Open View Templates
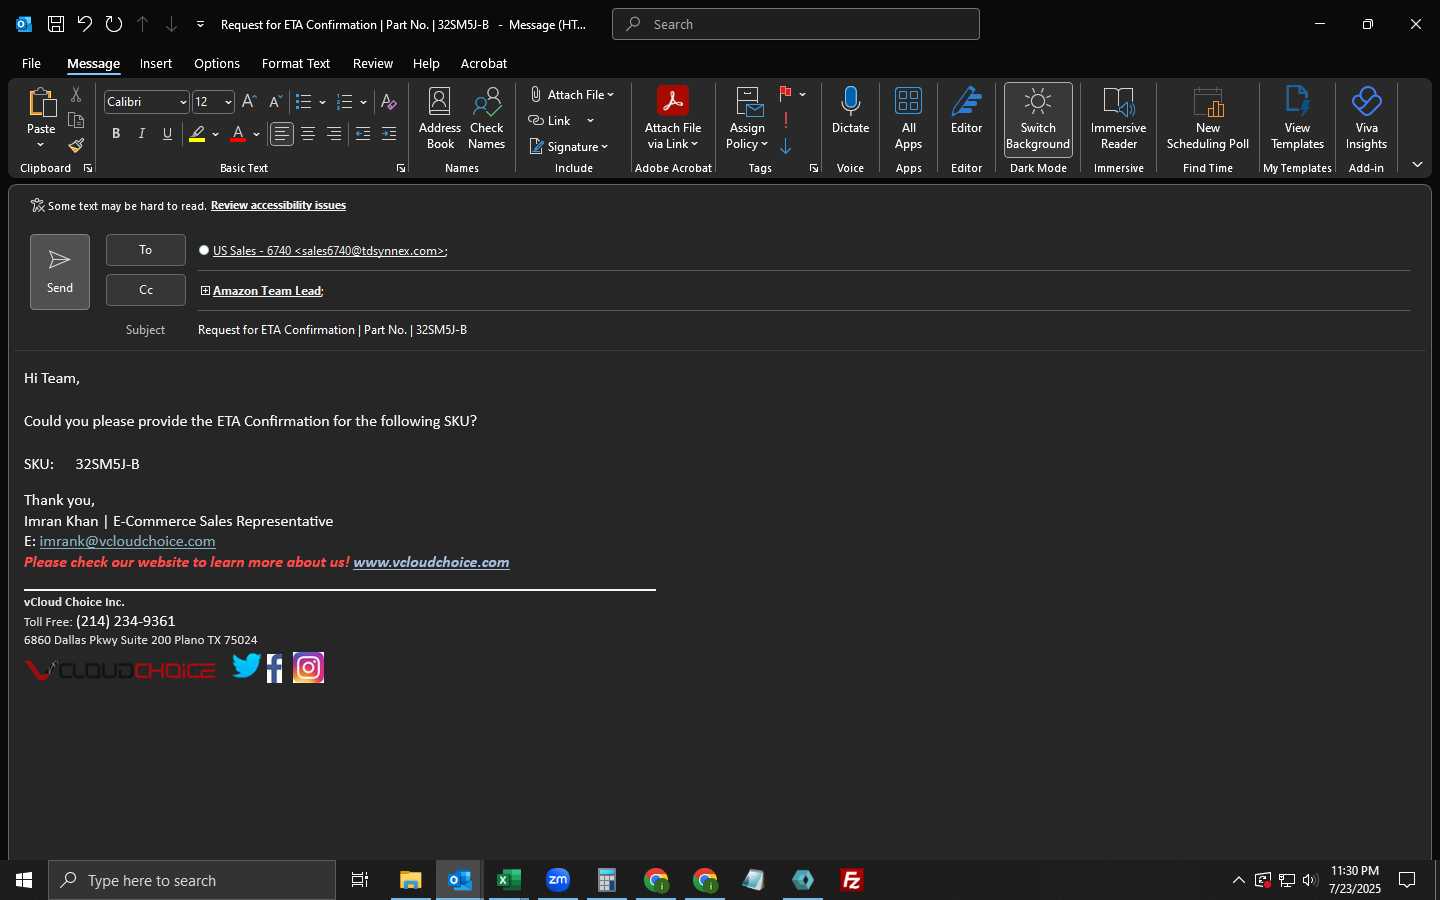 tap(1297, 119)
